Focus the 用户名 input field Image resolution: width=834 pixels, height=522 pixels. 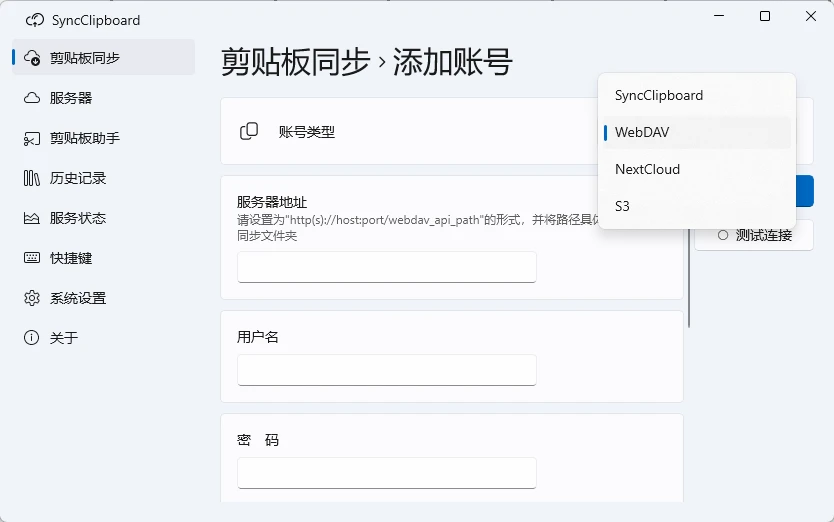point(387,370)
